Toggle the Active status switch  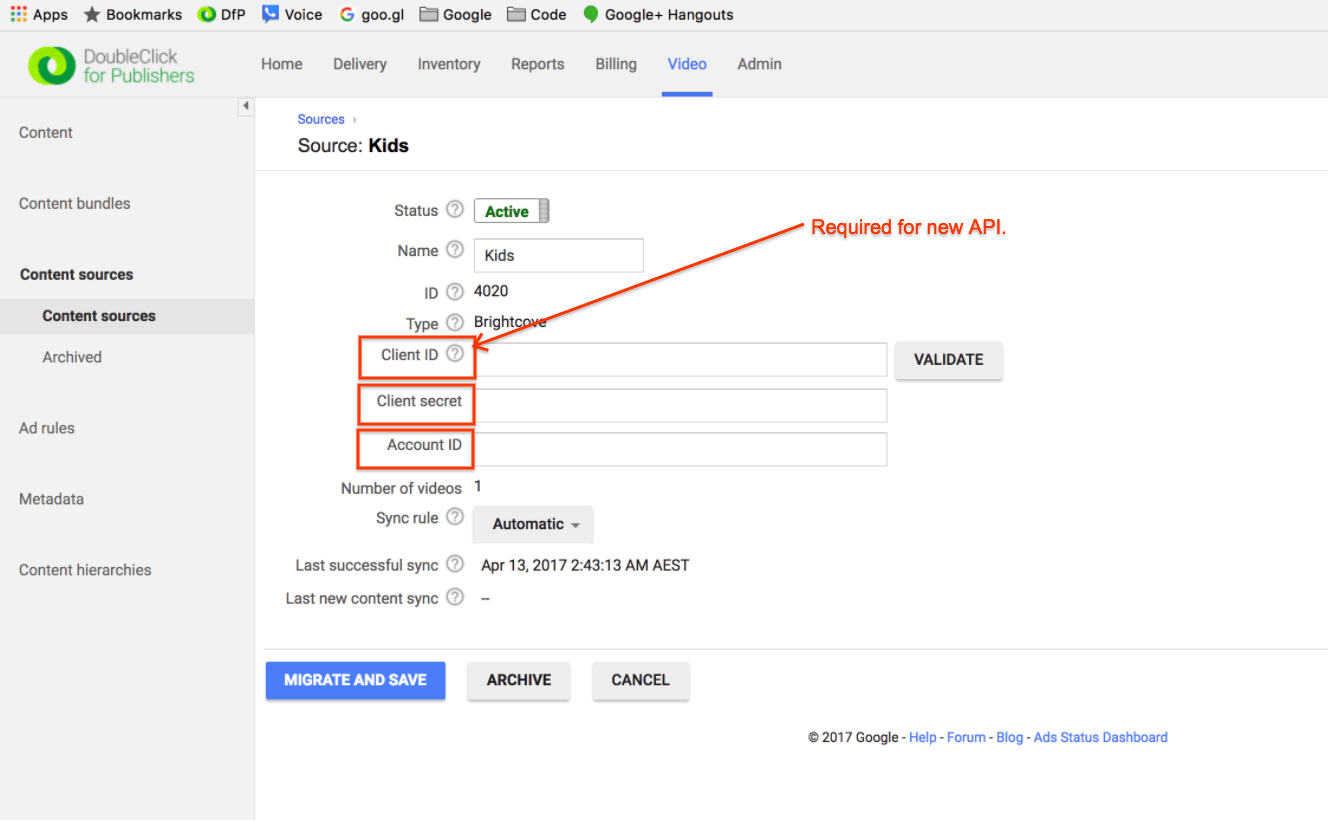(x=512, y=211)
